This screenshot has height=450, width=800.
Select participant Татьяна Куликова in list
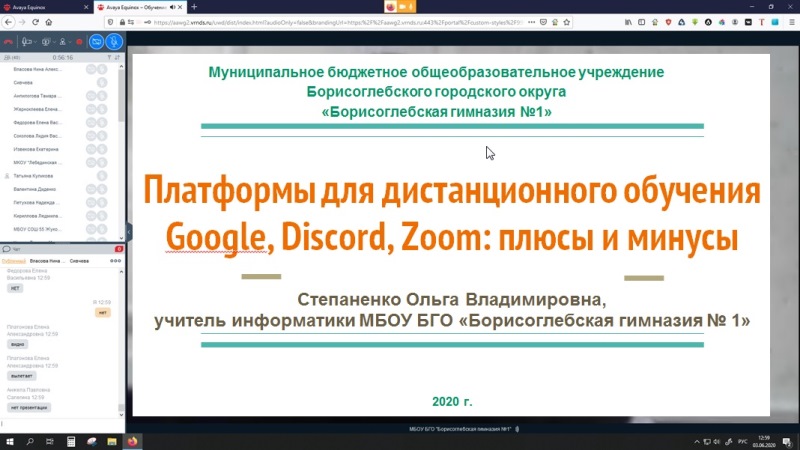(x=35, y=175)
